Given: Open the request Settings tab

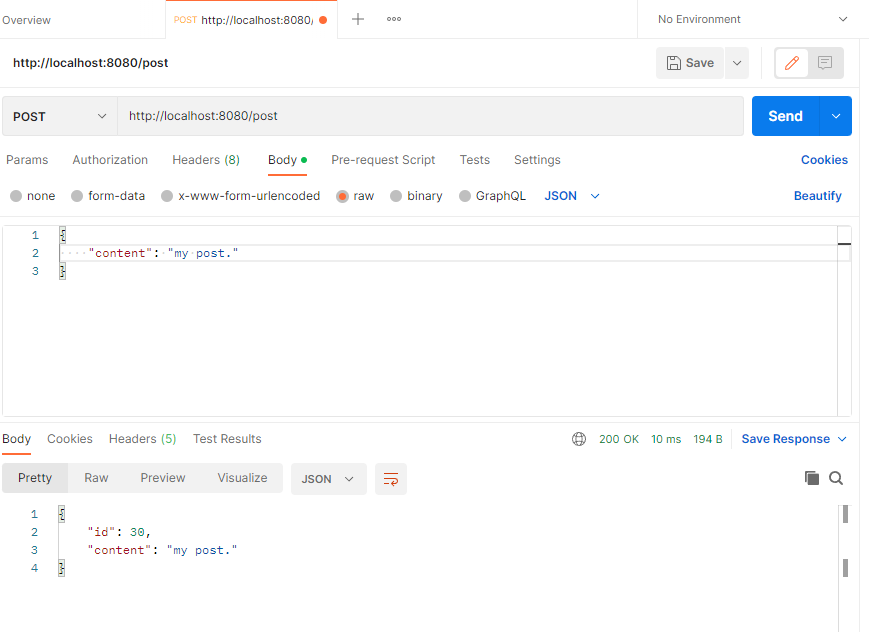Looking at the screenshot, I should tap(537, 160).
